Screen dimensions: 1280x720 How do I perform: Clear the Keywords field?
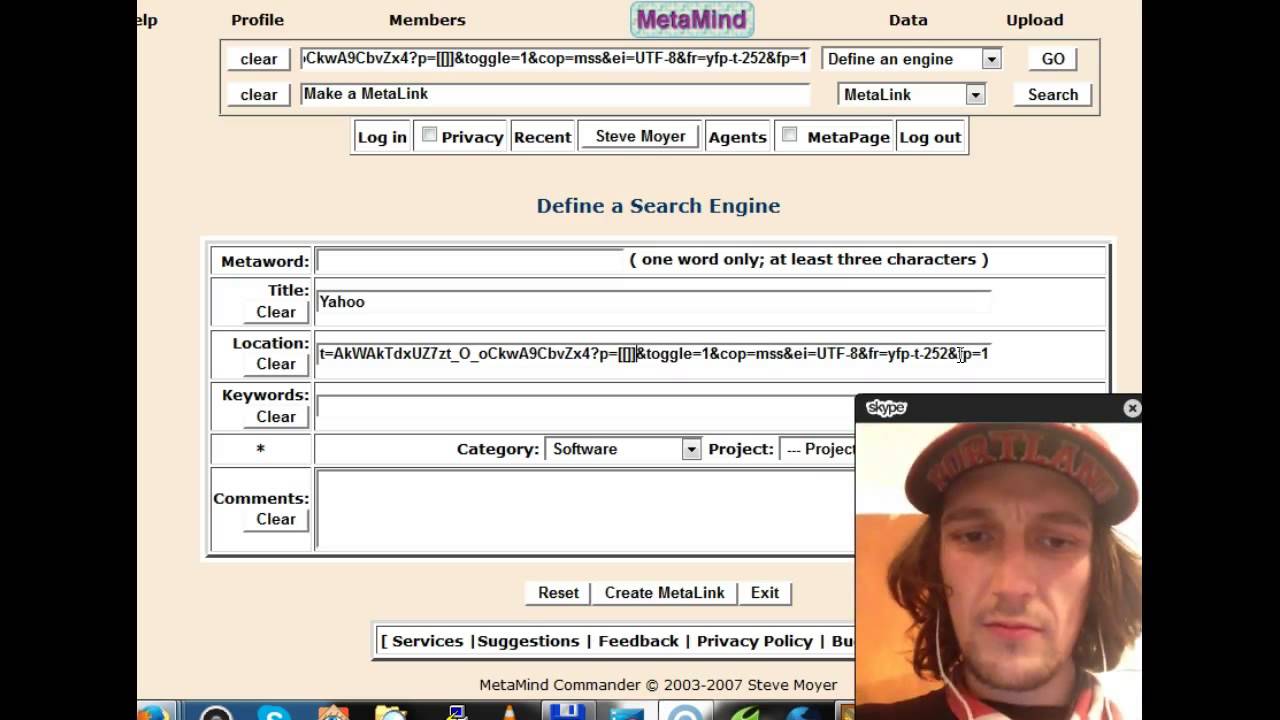pyautogui.click(x=276, y=417)
